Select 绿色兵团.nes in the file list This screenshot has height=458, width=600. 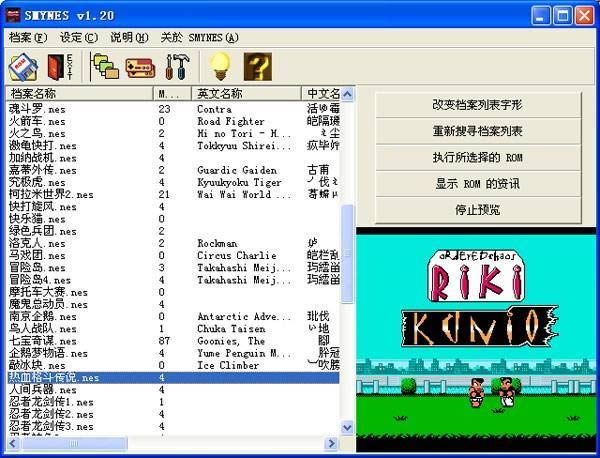tap(42, 231)
